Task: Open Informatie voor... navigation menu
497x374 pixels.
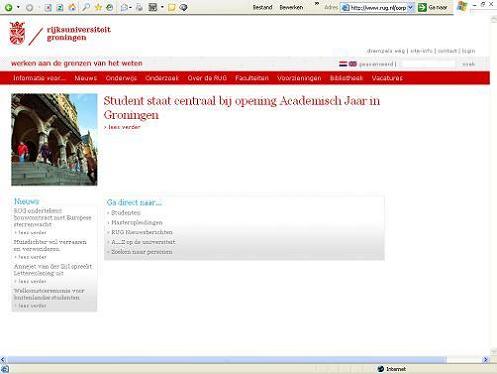Action: pyautogui.click(x=39, y=78)
